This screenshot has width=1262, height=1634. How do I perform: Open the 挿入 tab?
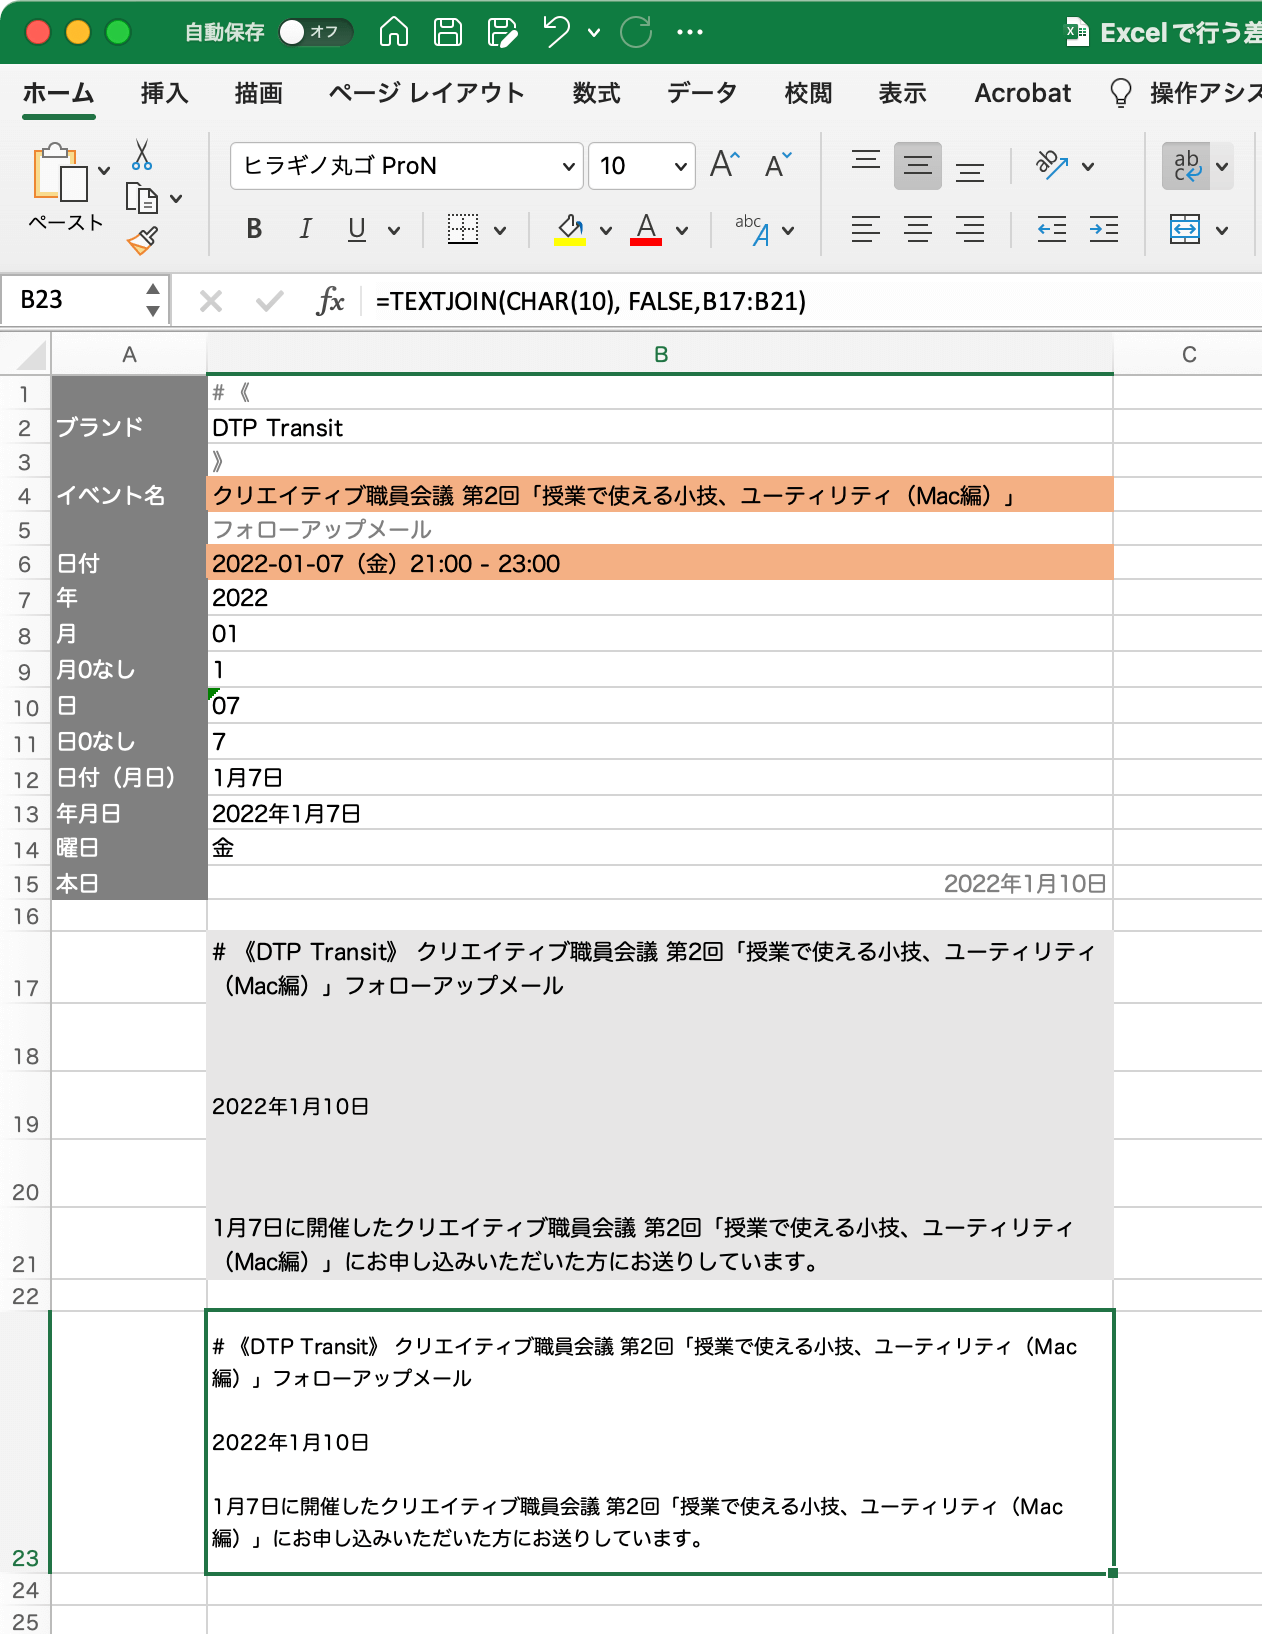(x=164, y=93)
